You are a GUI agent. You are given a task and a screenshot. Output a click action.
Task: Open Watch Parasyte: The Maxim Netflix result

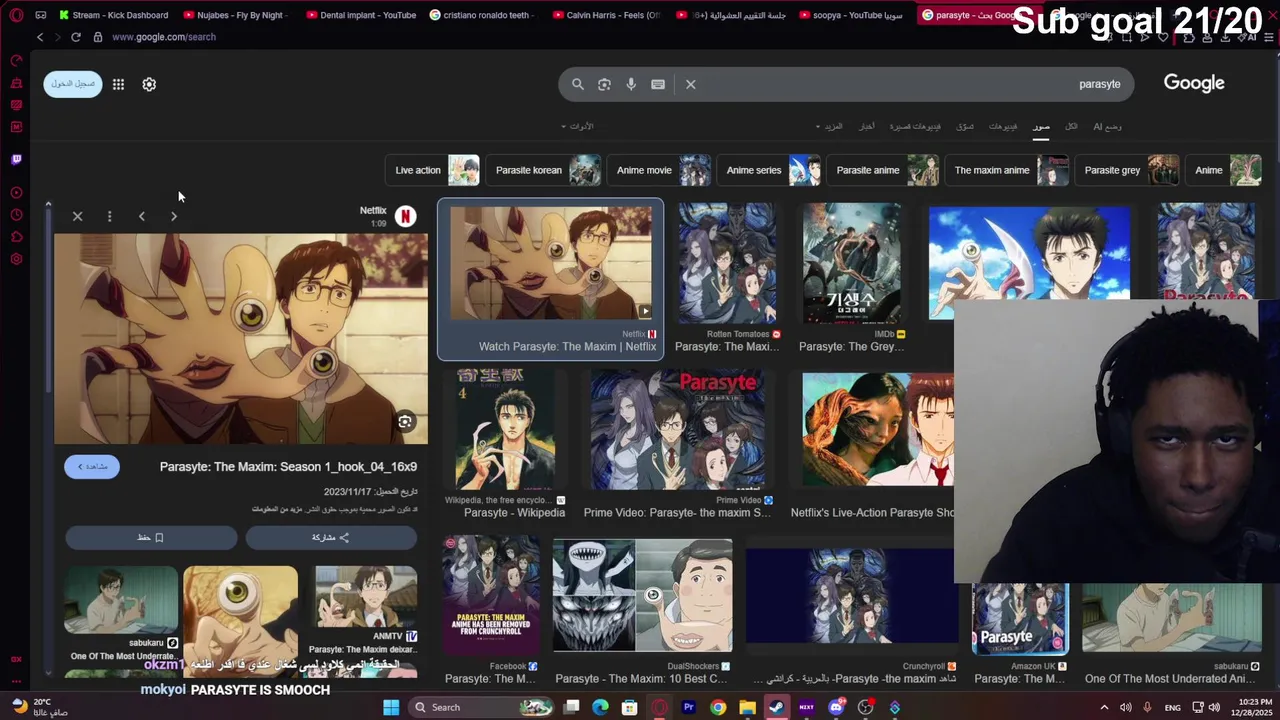(550, 279)
